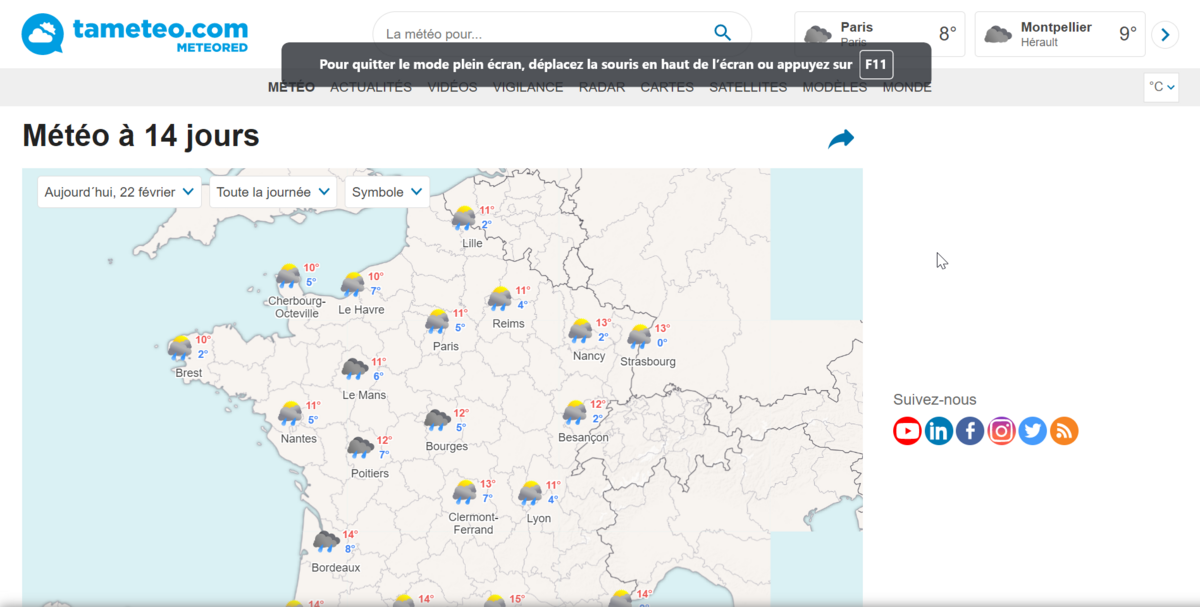Screen dimensions: 1200x607
Task: Click the magnifying glass search icon
Action: point(722,33)
